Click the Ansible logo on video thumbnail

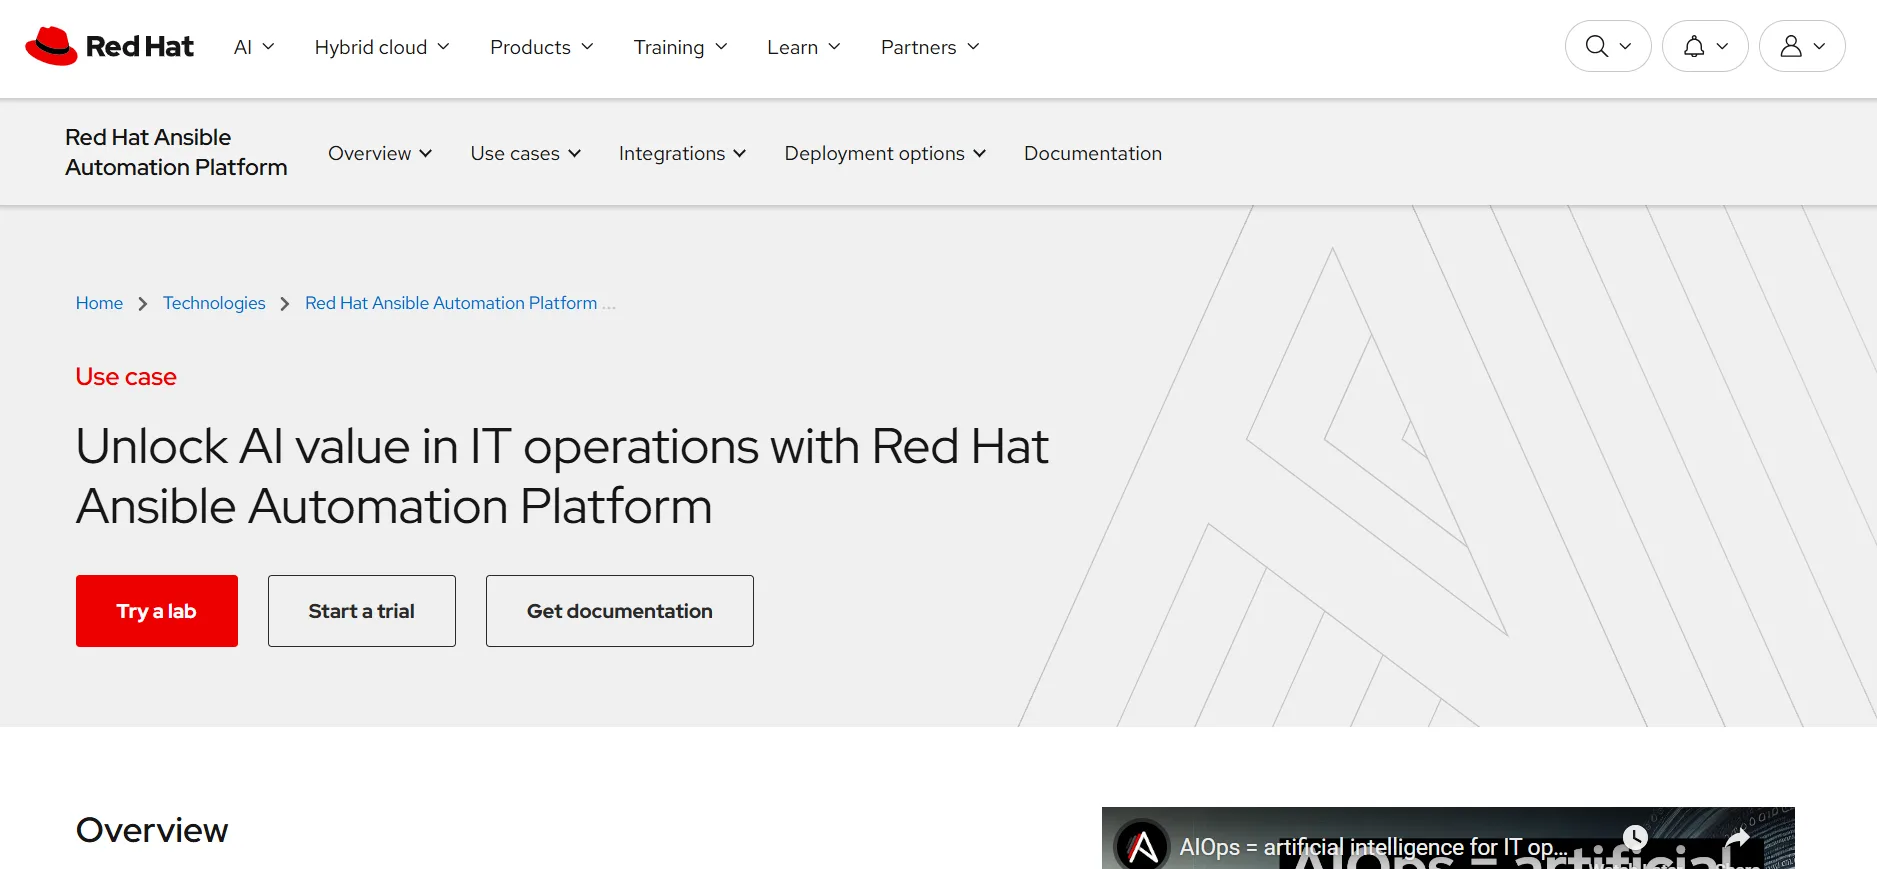point(1142,846)
